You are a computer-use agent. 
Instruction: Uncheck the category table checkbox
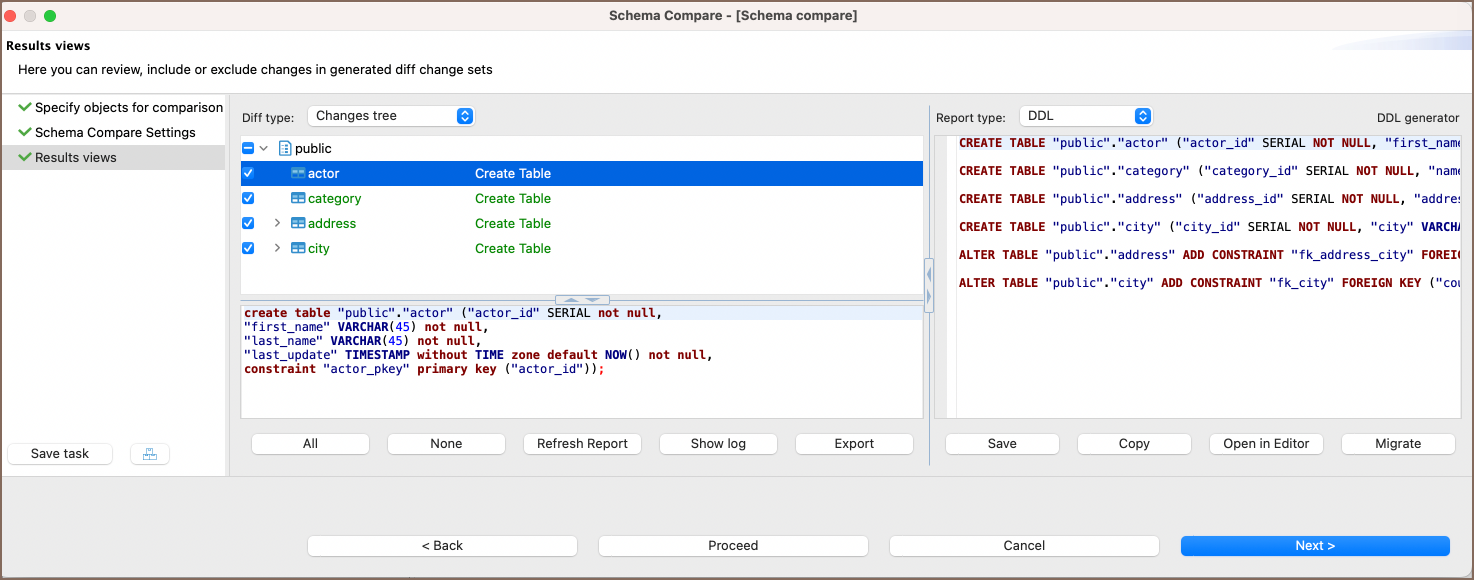249,198
